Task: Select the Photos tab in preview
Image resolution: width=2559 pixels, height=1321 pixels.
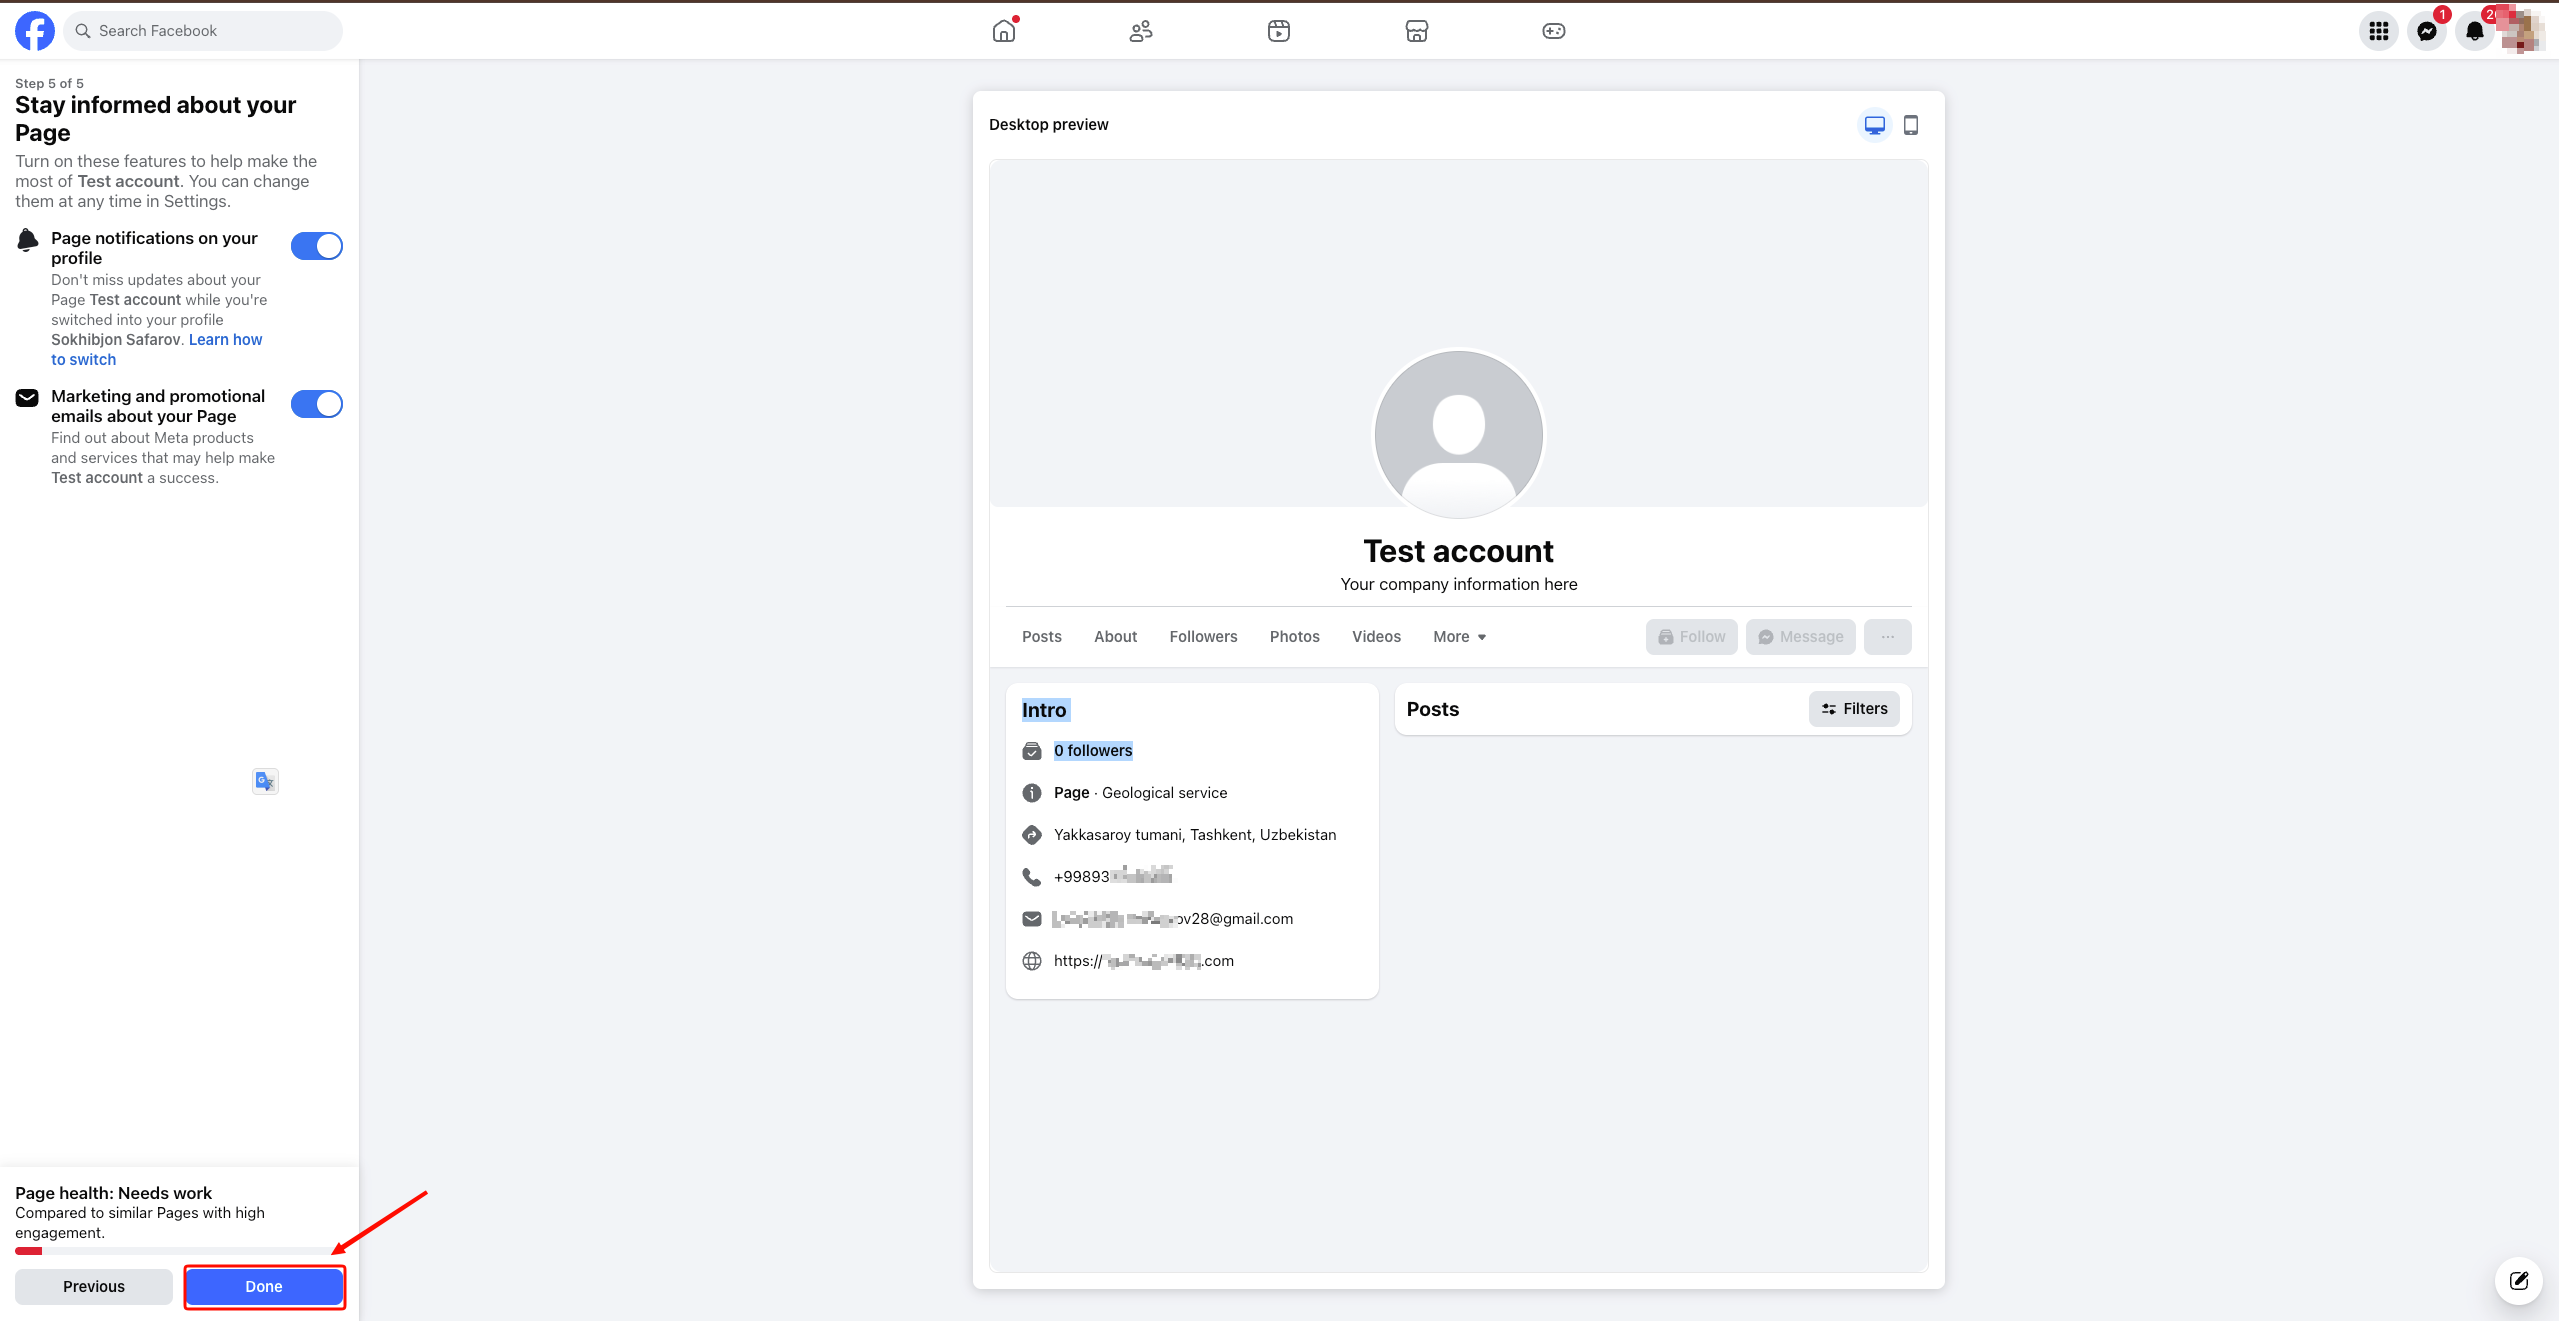Action: pyautogui.click(x=1295, y=637)
